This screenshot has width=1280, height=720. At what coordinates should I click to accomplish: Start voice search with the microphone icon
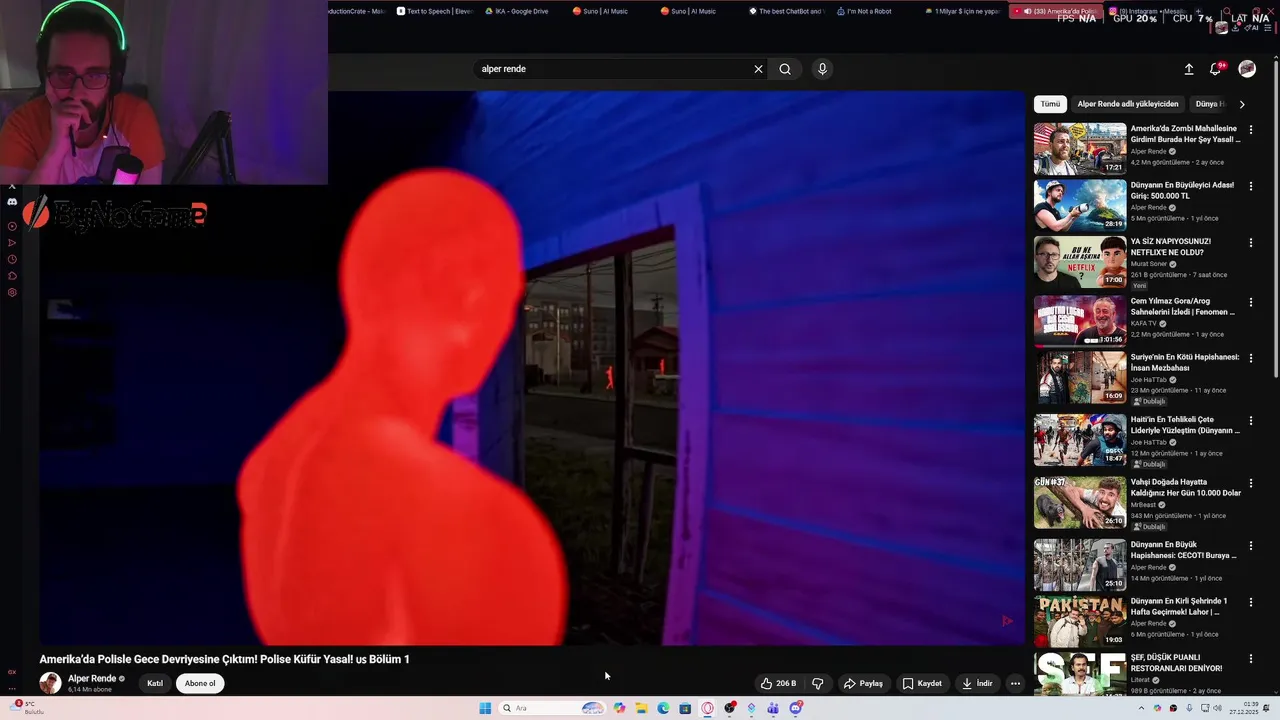[x=822, y=69]
